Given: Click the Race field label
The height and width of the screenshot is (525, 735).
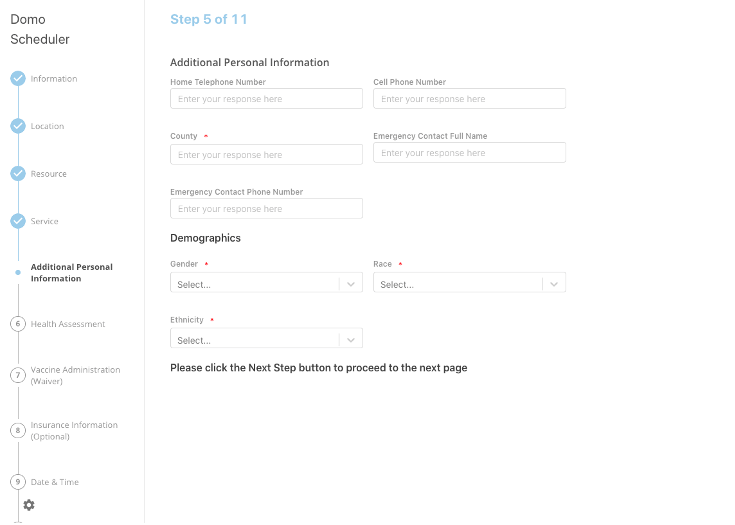Looking at the screenshot, I should pyautogui.click(x=382, y=264).
